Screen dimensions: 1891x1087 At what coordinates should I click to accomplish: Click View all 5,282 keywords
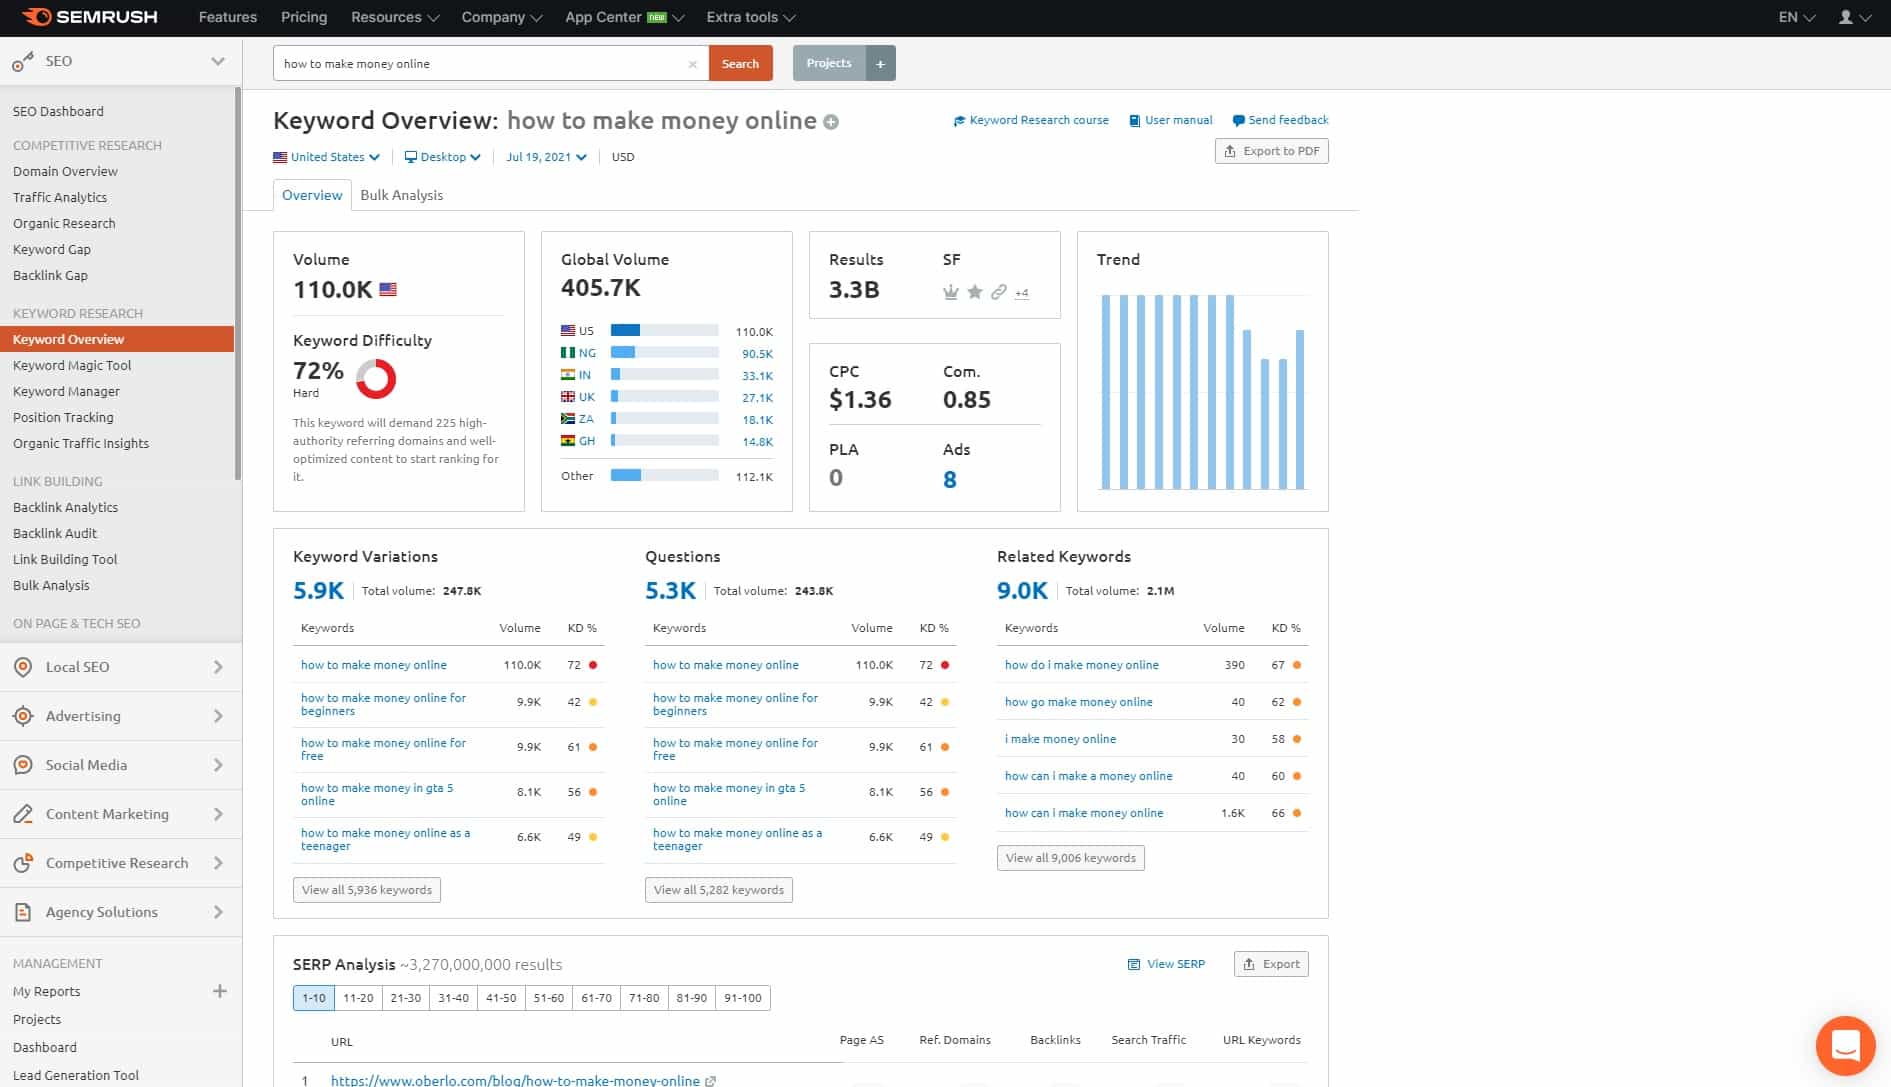coord(719,890)
